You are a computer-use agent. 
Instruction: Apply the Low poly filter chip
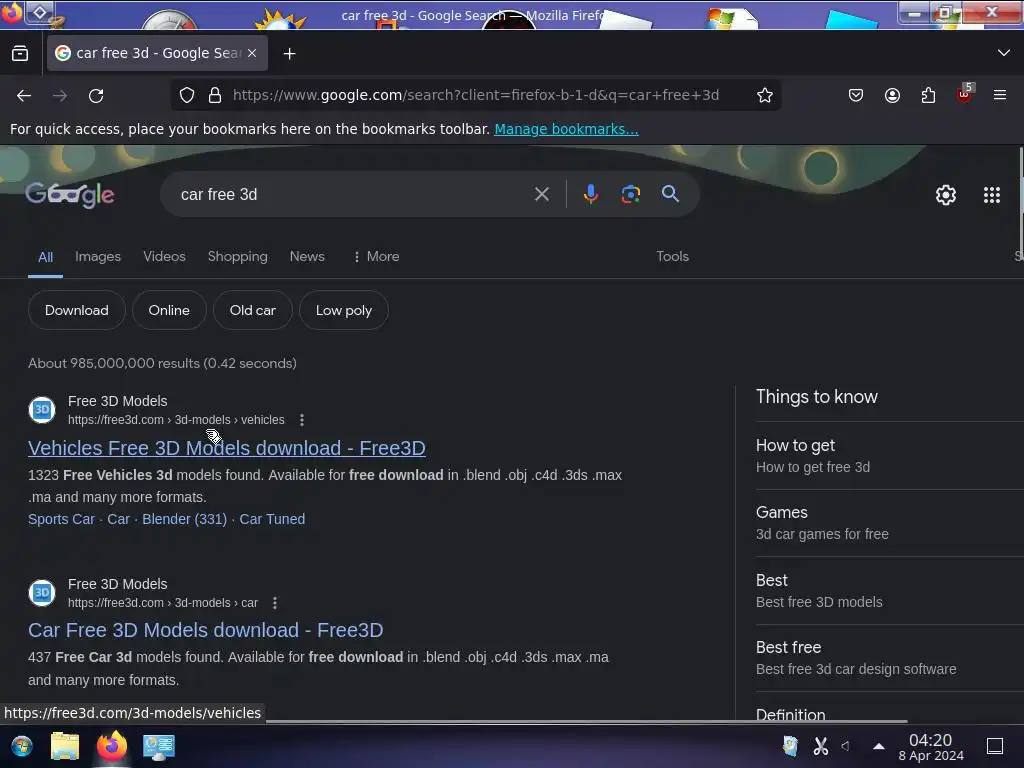pos(344,310)
